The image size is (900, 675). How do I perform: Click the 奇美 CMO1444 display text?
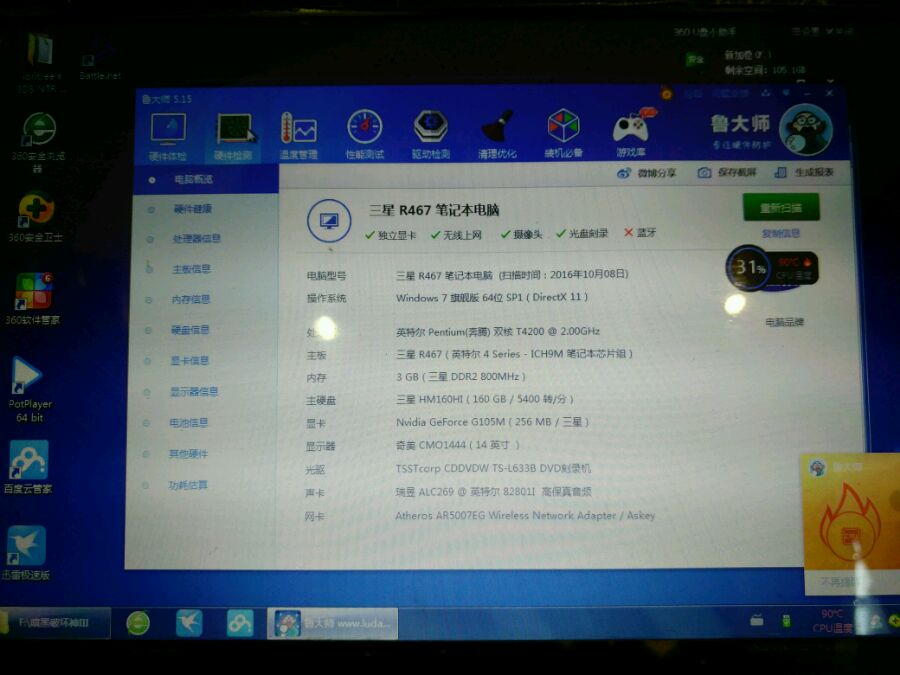click(457, 445)
